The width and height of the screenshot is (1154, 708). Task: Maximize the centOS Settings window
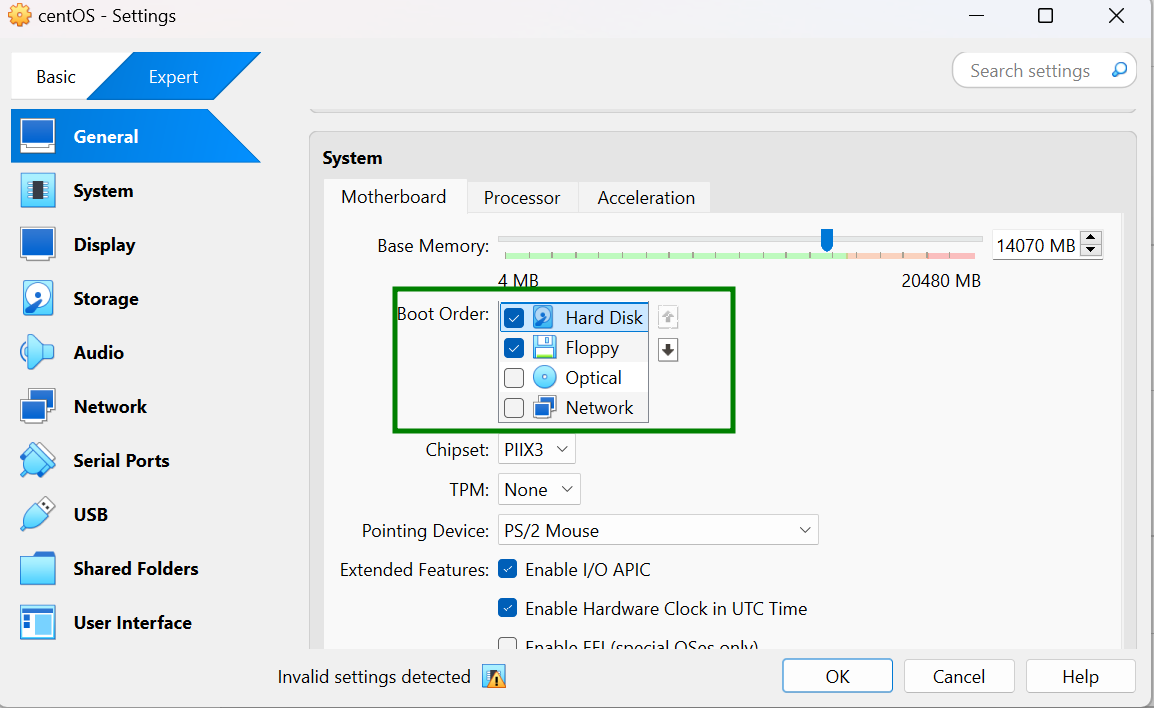coord(1045,15)
